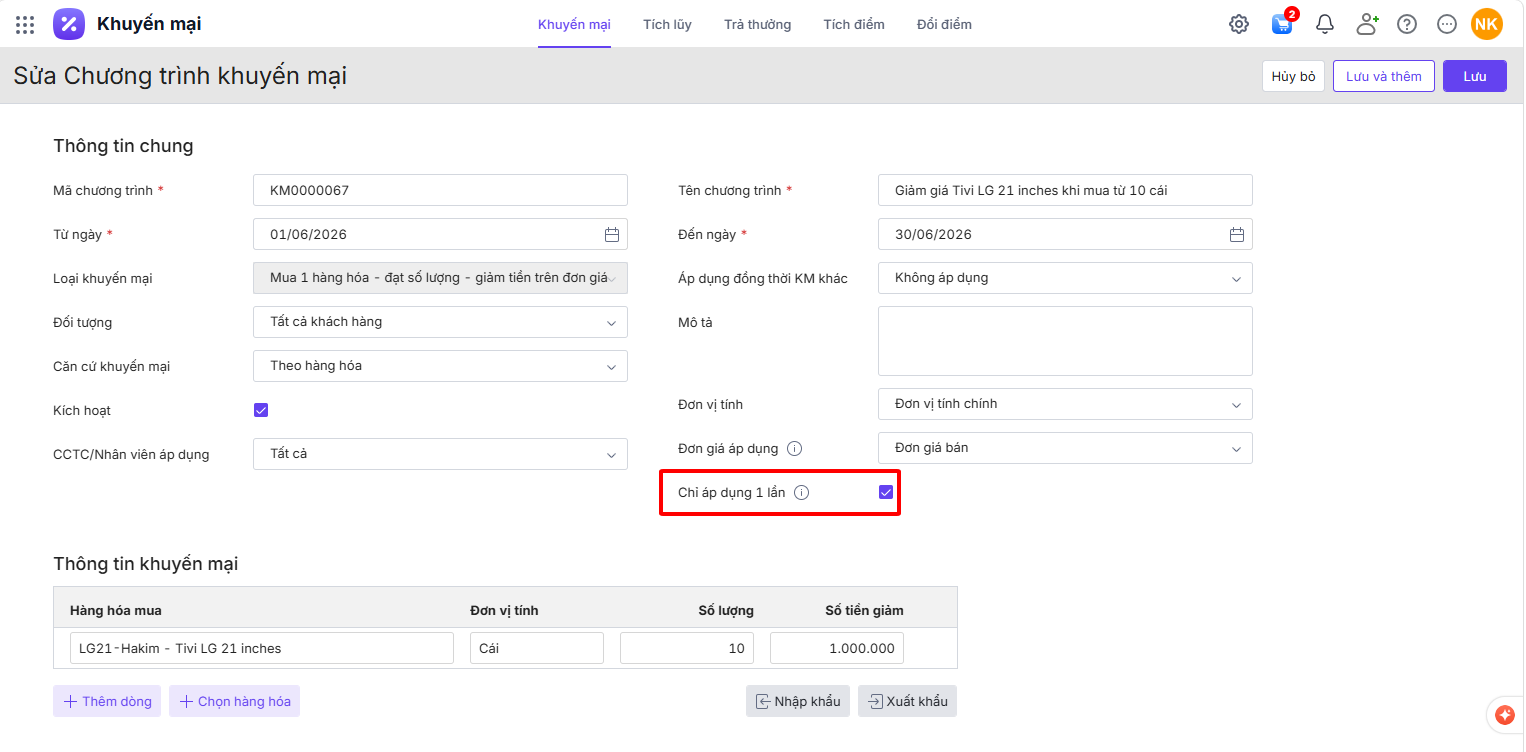Click the Thêm dòng button

(x=107, y=701)
